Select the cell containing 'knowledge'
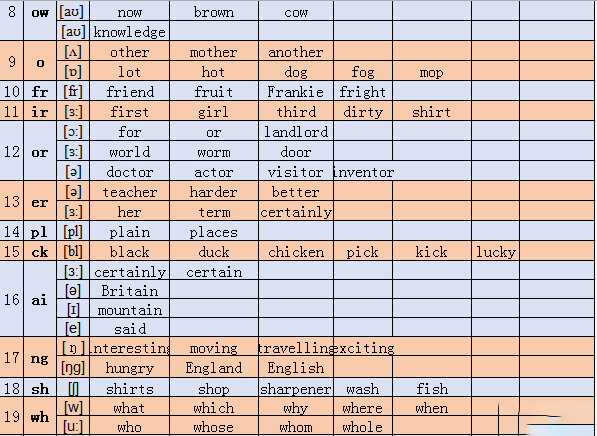Image resolution: width=597 pixels, height=436 pixels. [129, 31]
